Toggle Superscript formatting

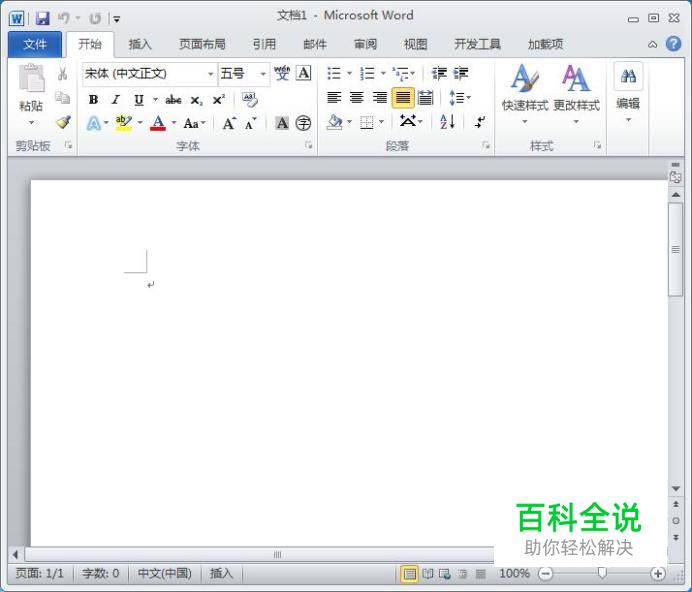point(218,100)
